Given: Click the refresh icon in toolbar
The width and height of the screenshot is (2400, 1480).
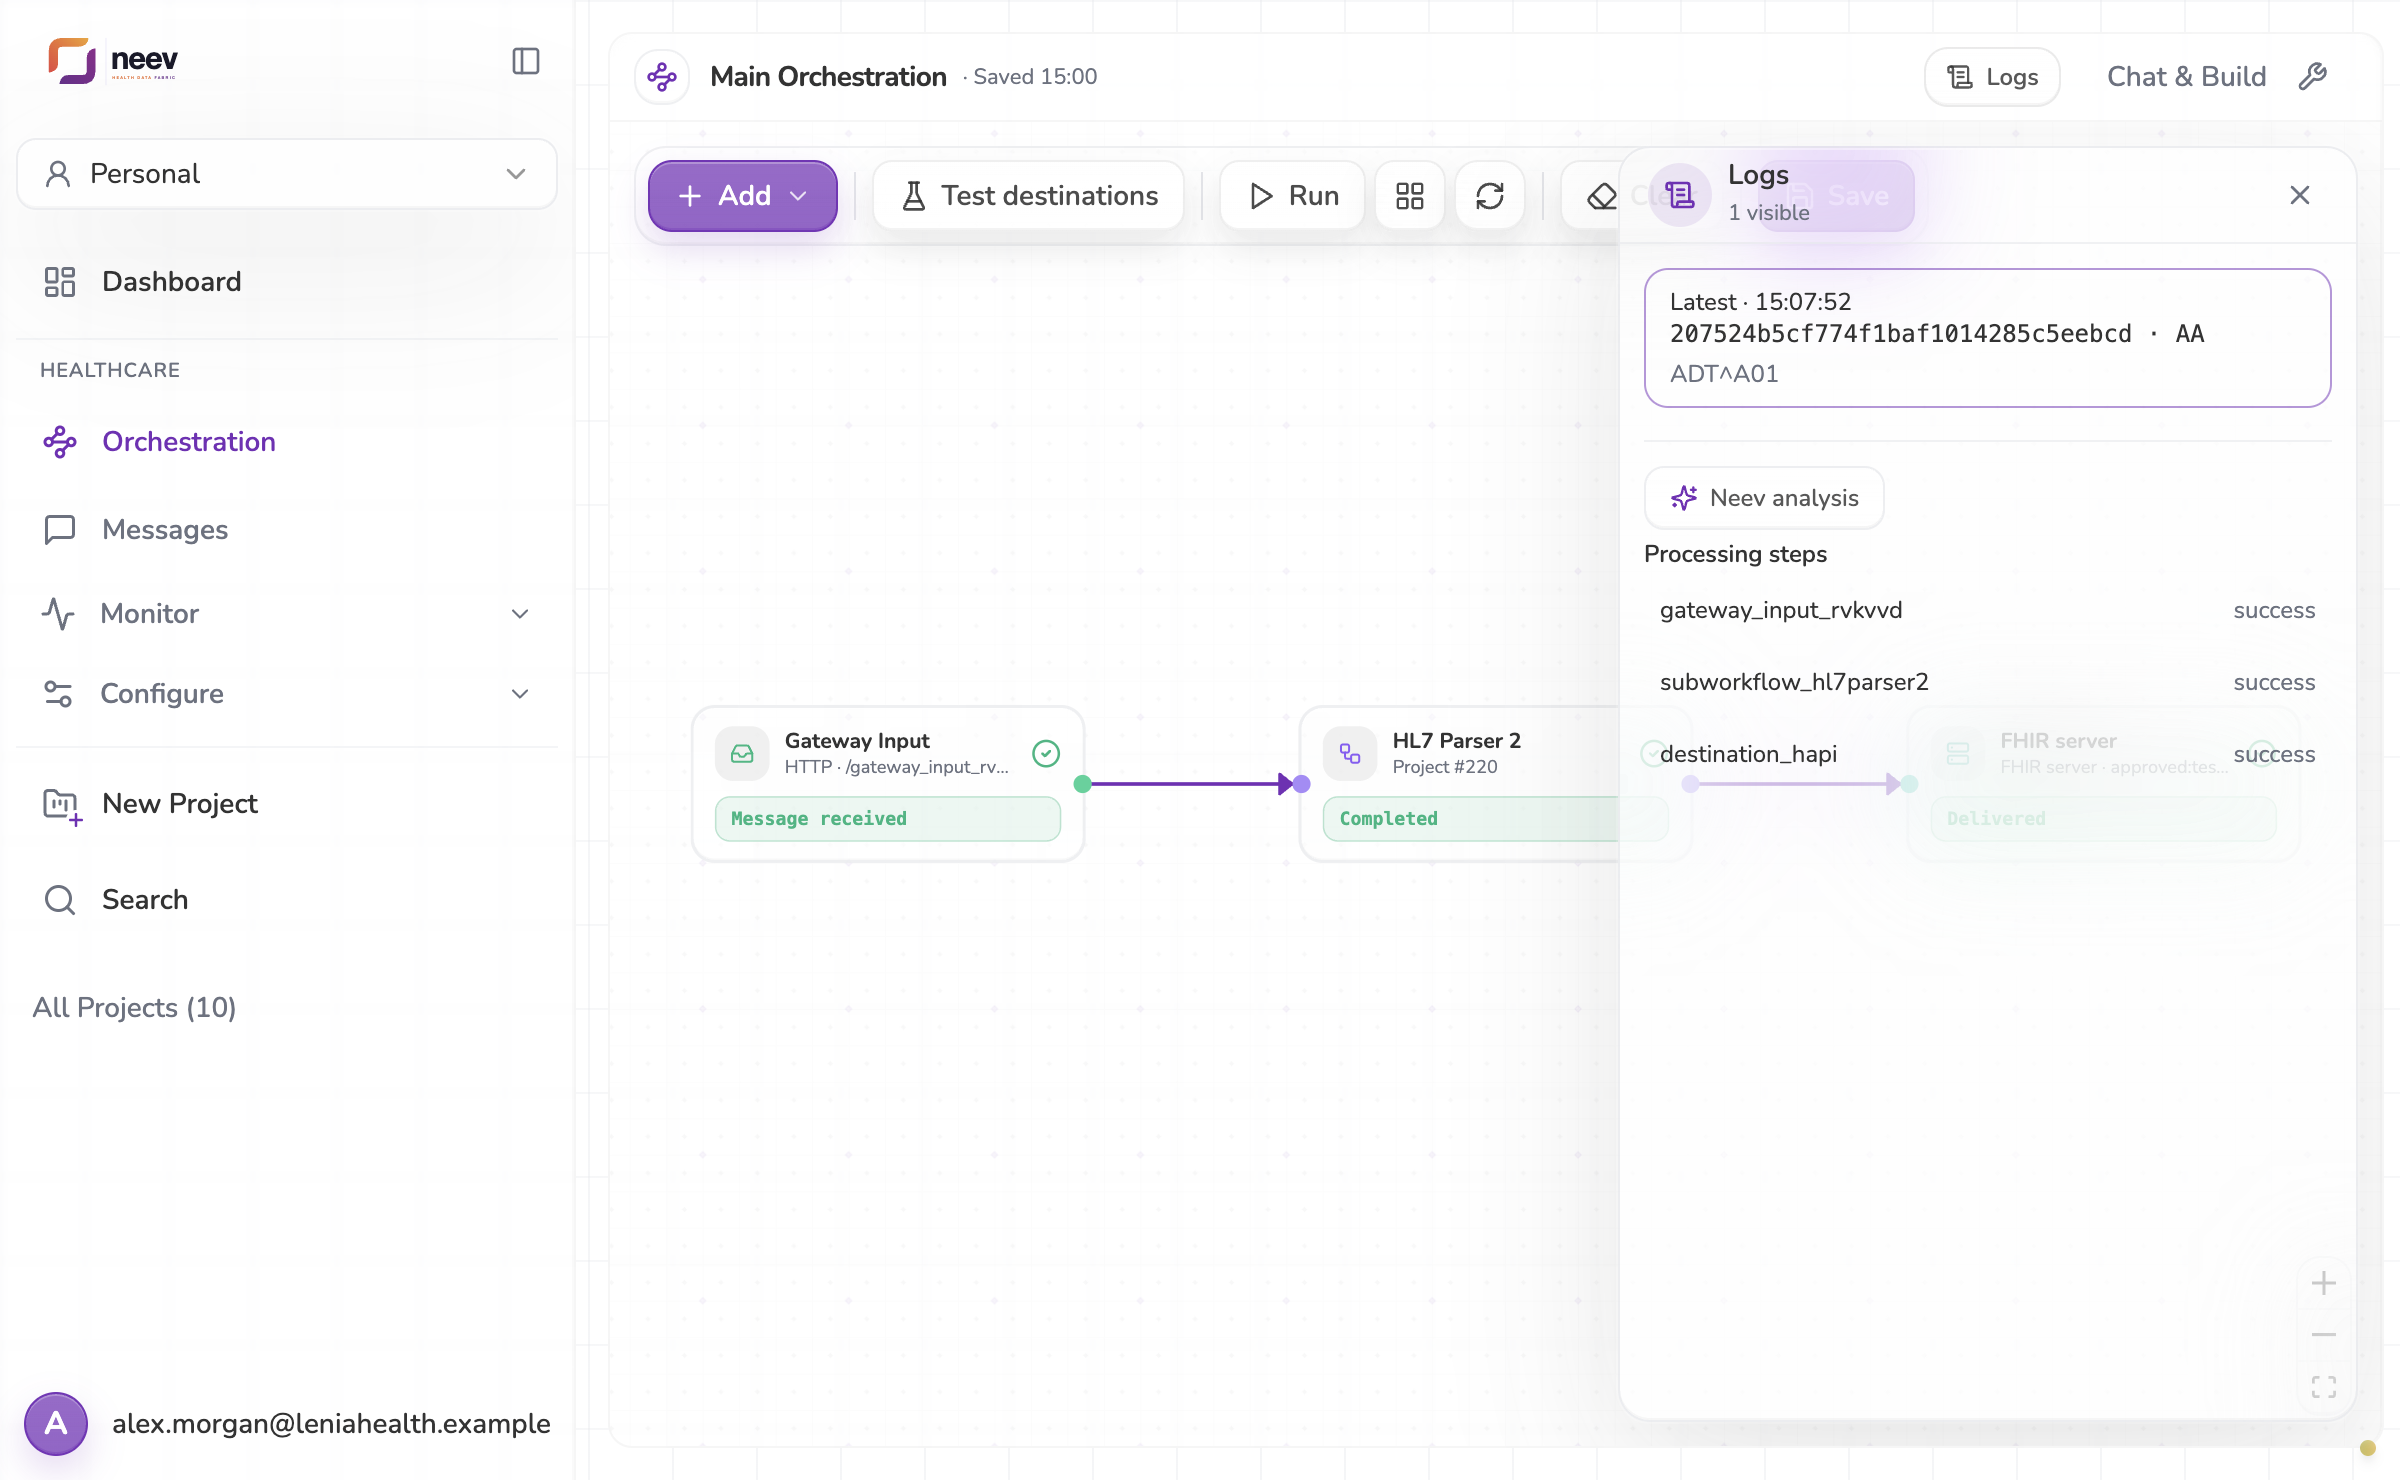Looking at the screenshot, I should coord(1490,196).
